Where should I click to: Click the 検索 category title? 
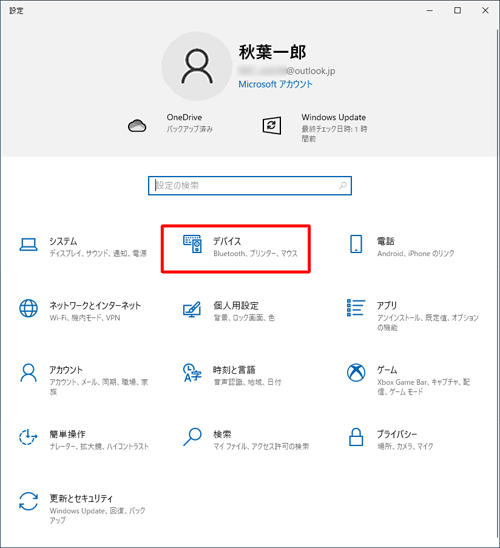[222, 434]
